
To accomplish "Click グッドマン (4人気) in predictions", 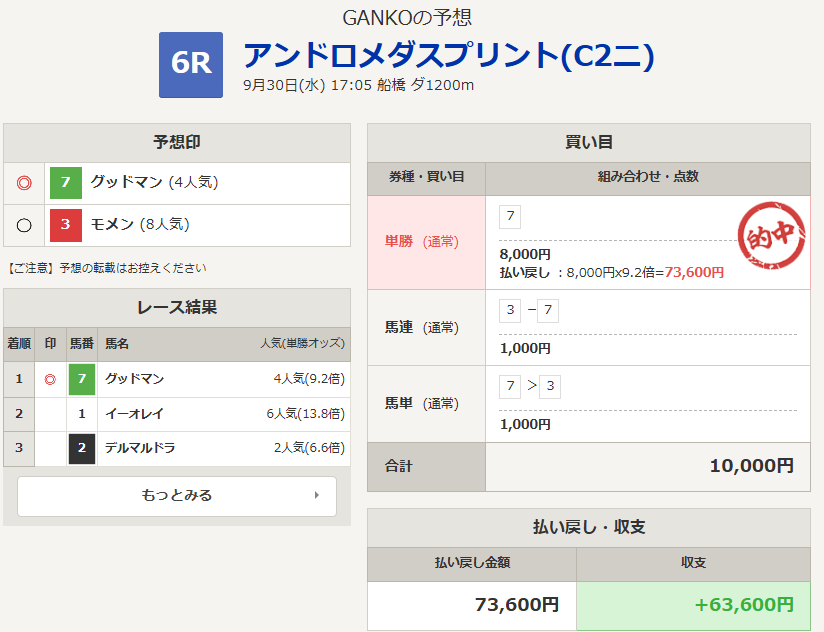I will click(154, 182).
